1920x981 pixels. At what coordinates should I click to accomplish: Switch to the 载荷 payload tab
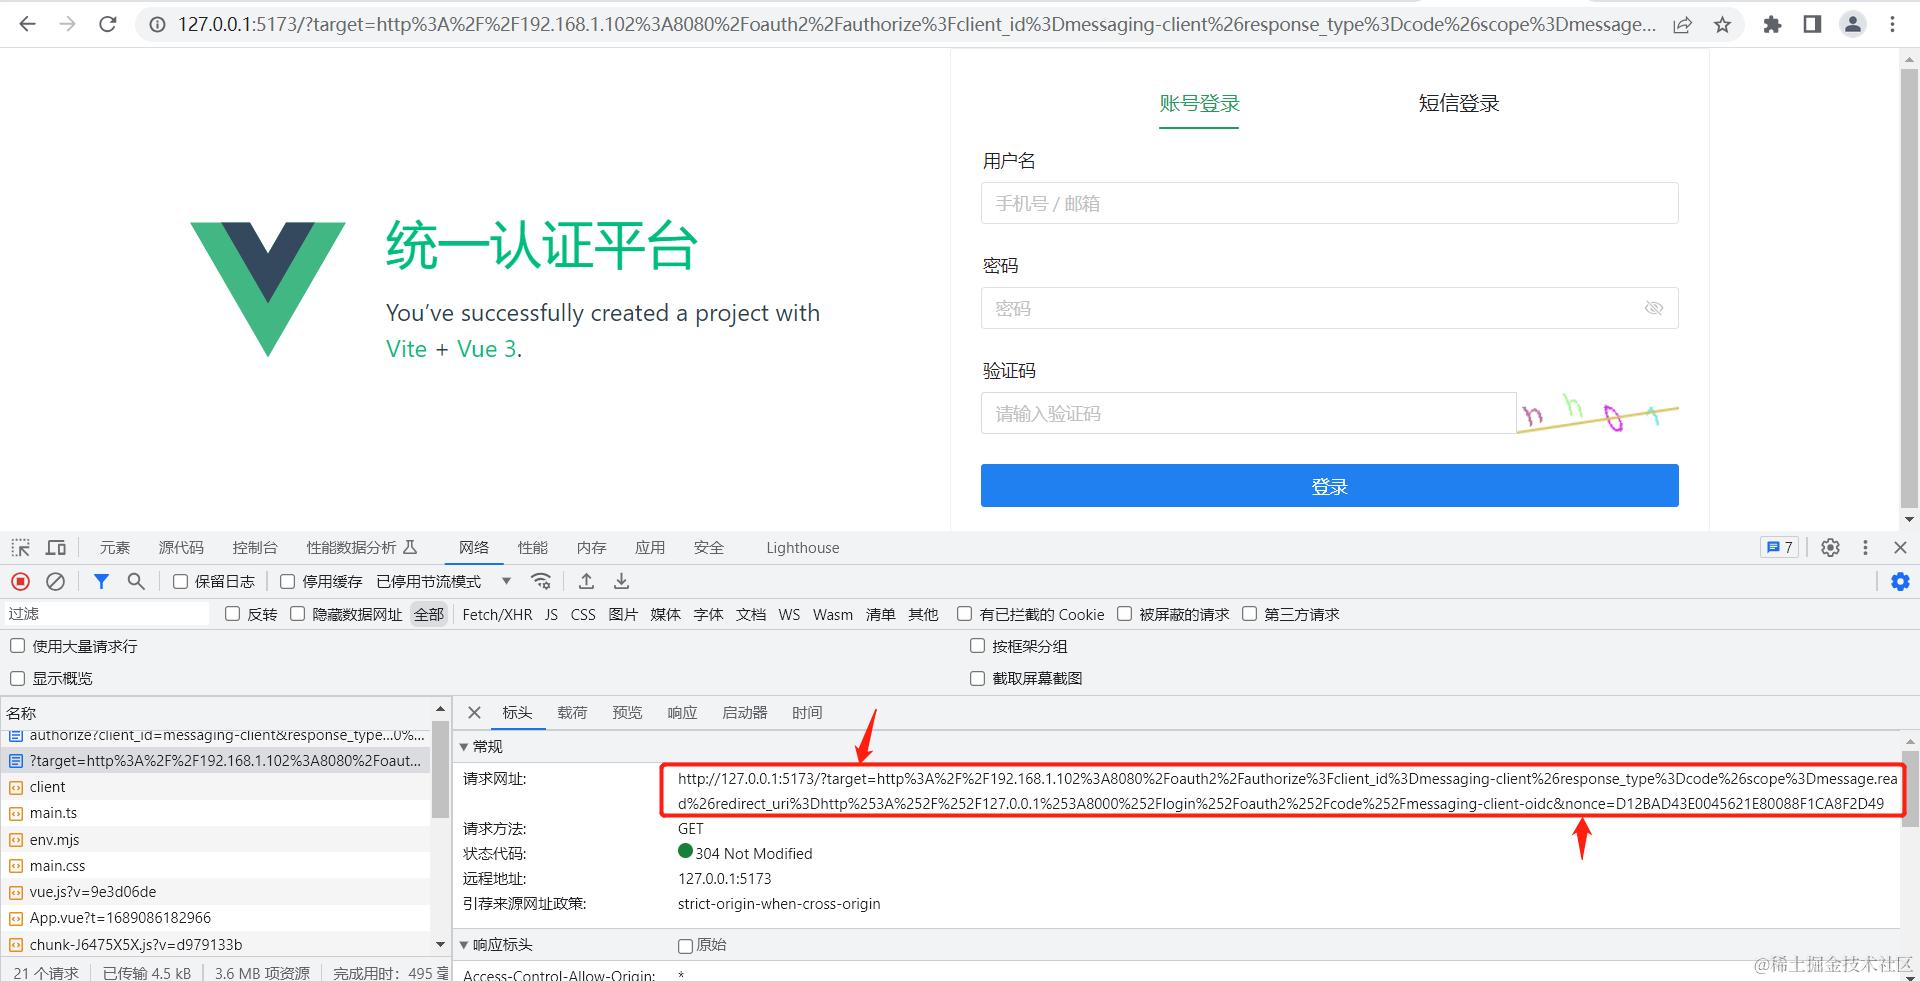[571, 712]
